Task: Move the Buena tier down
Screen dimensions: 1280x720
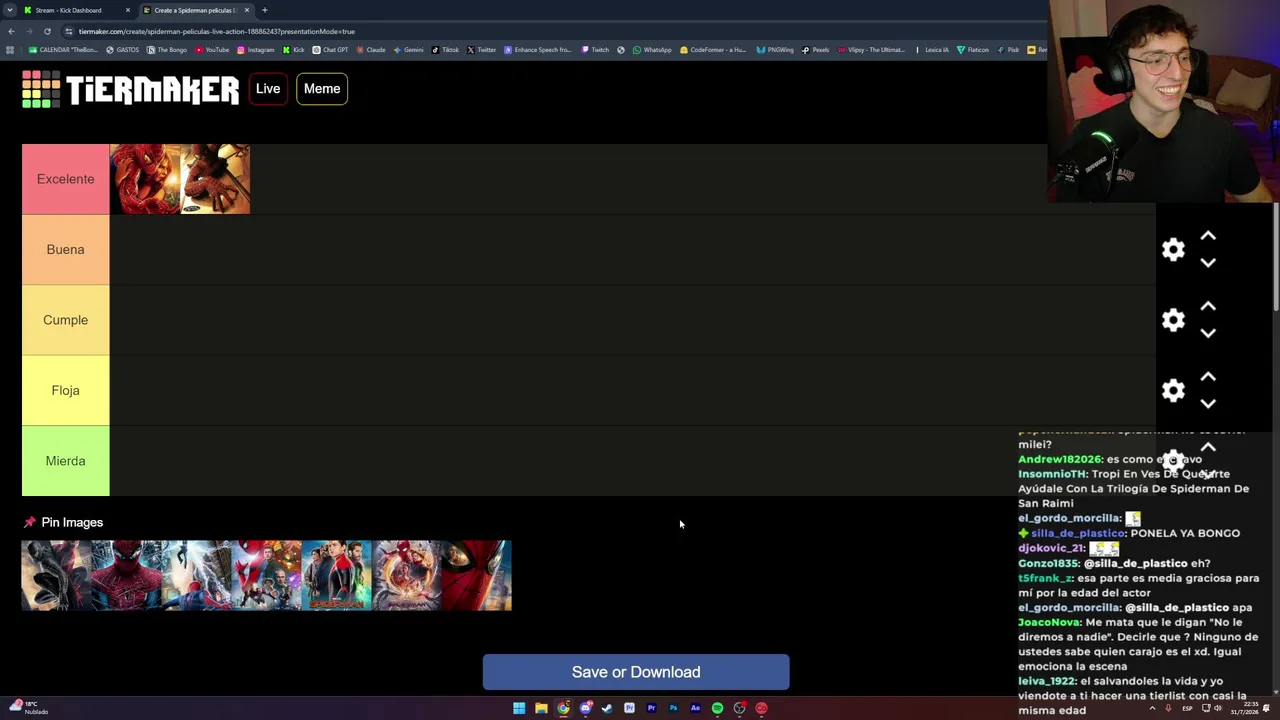Action: coord(1208,262)
